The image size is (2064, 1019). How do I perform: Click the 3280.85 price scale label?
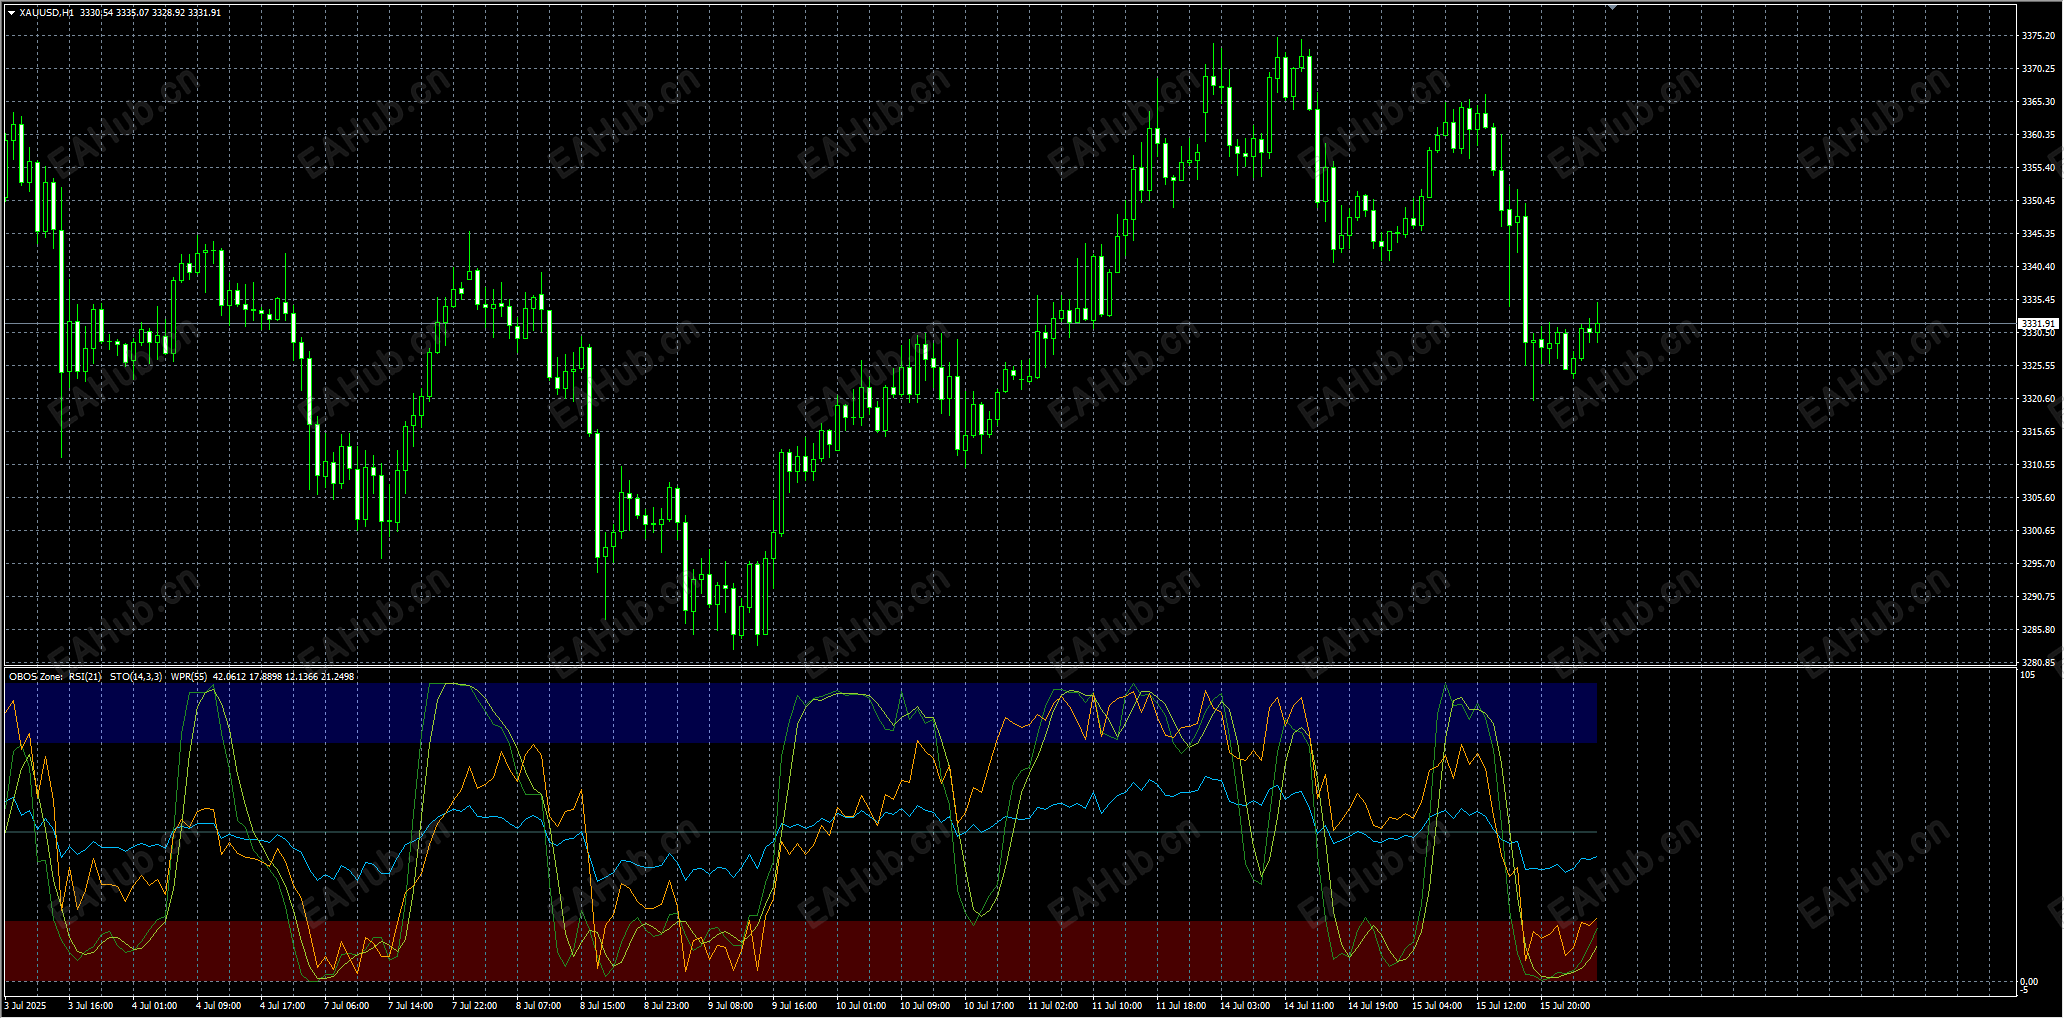(x=2038, y=662)
